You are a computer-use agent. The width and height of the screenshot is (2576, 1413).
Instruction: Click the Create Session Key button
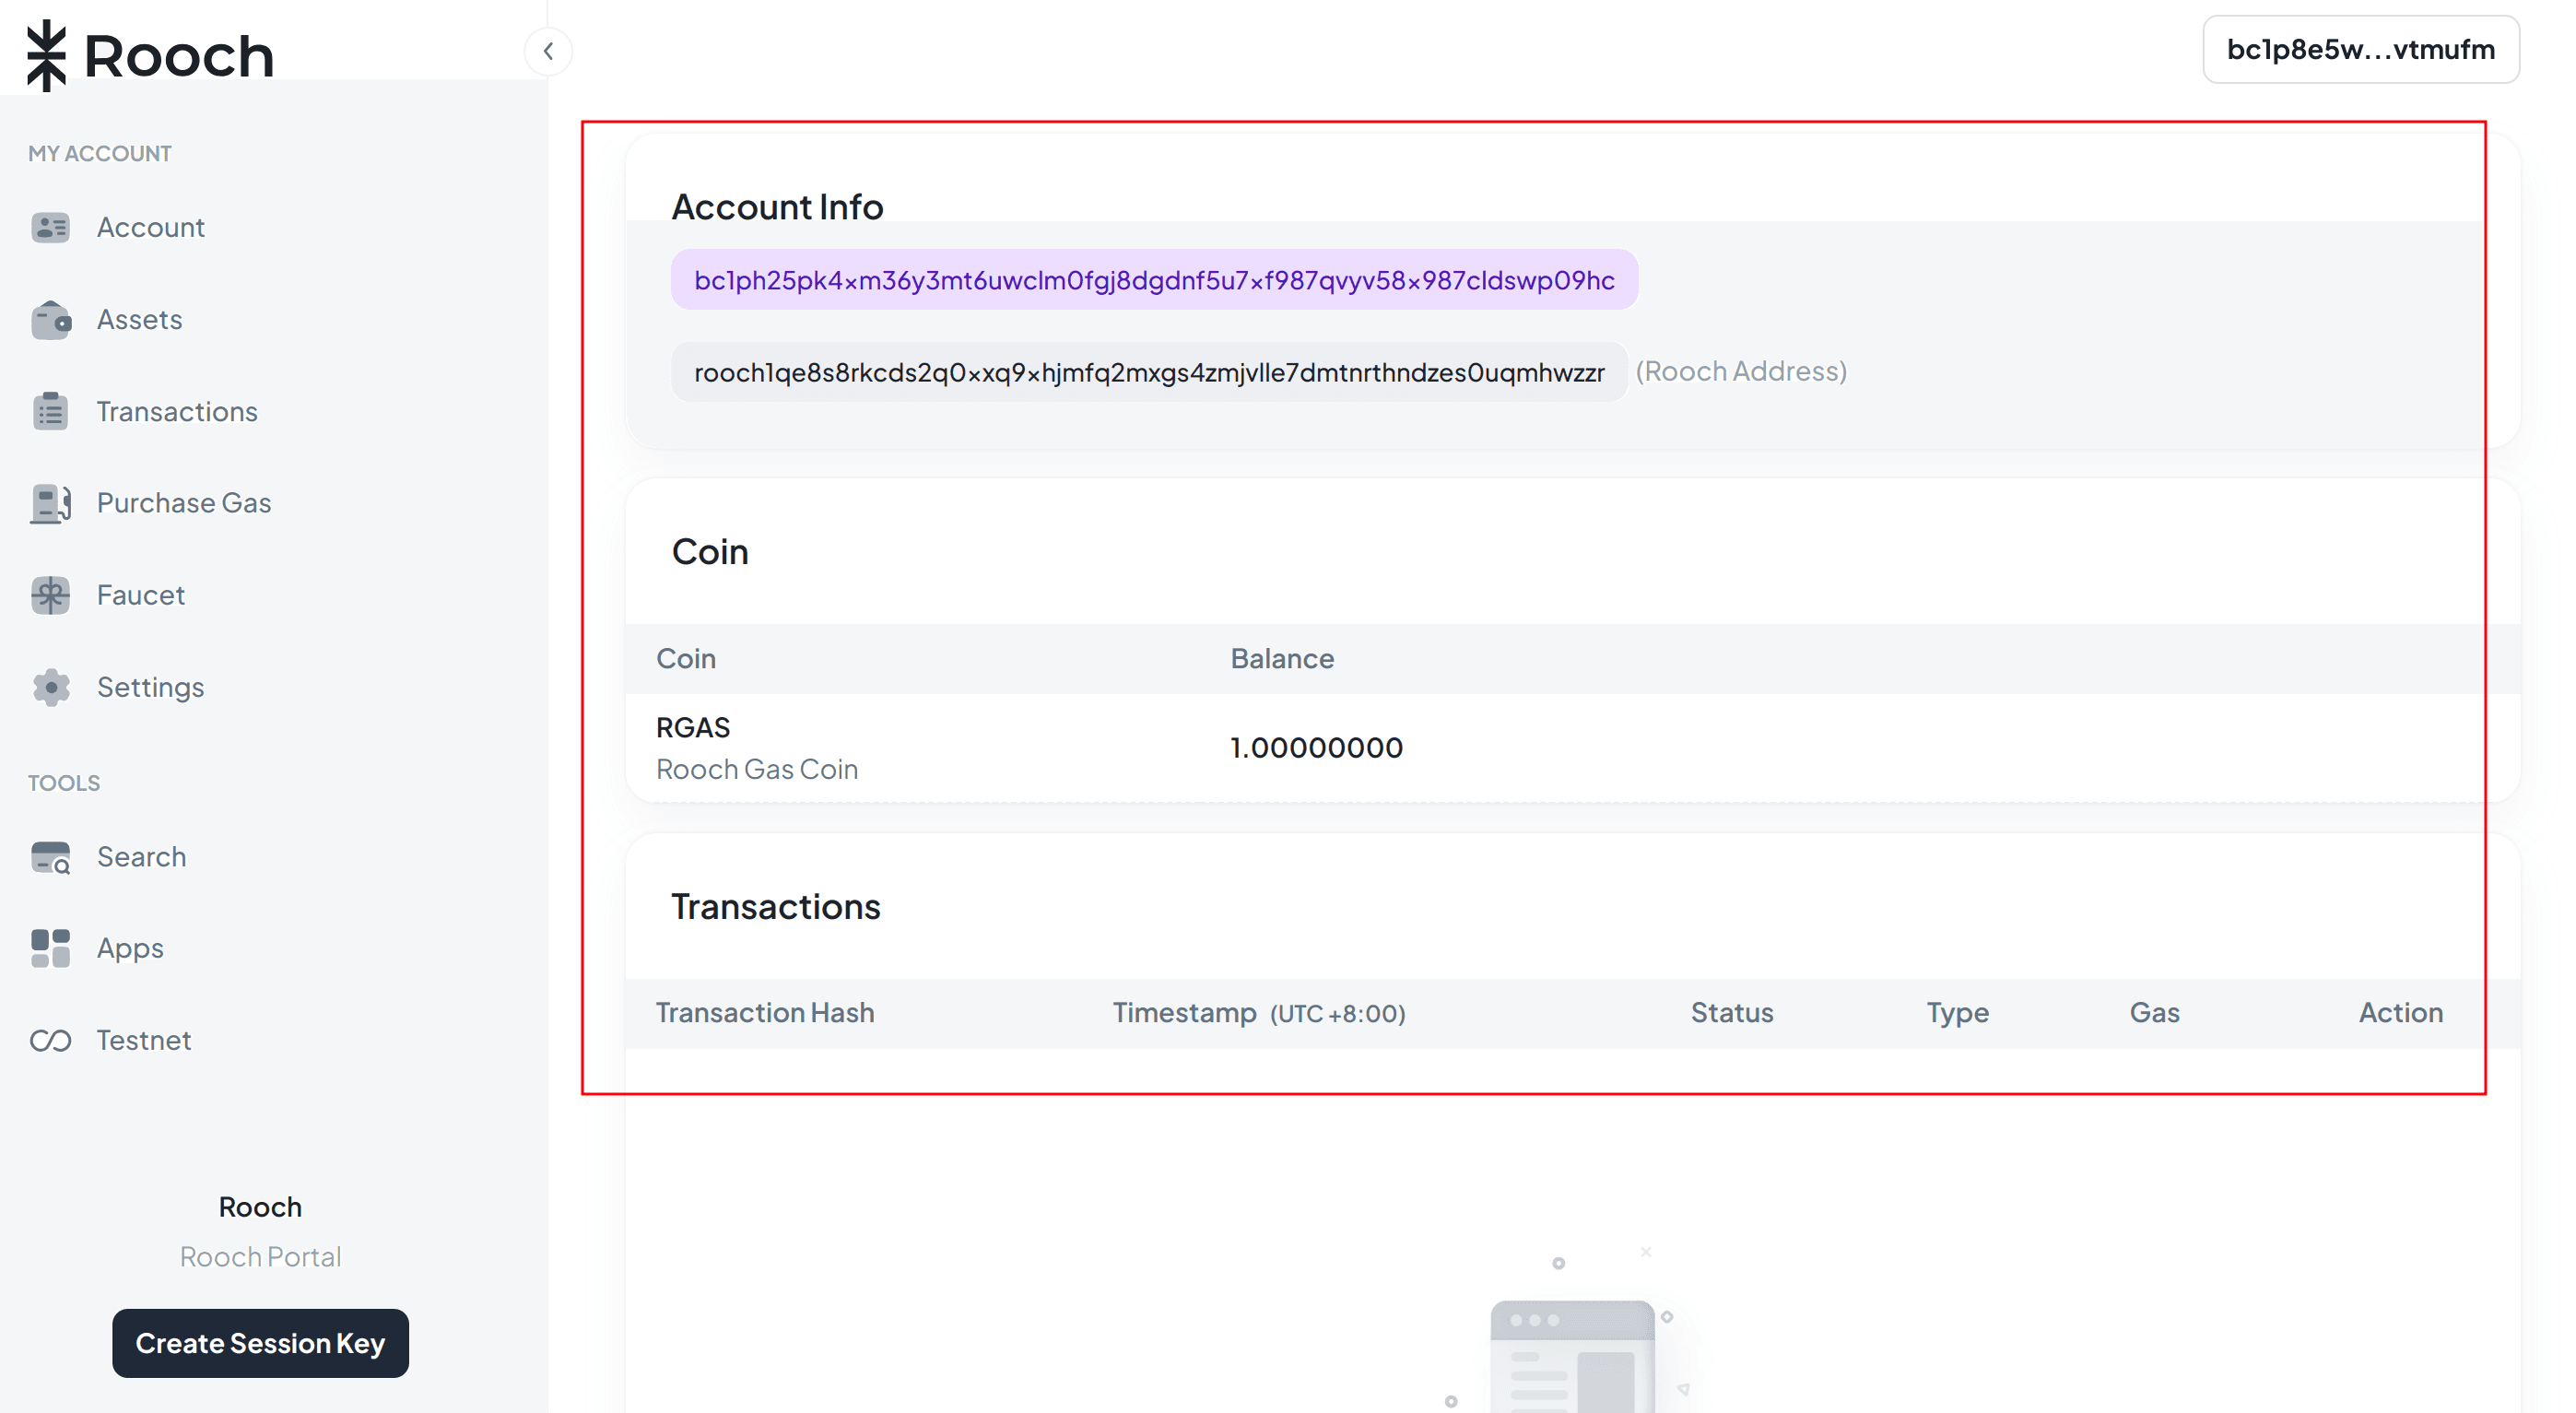point(260,1343)
